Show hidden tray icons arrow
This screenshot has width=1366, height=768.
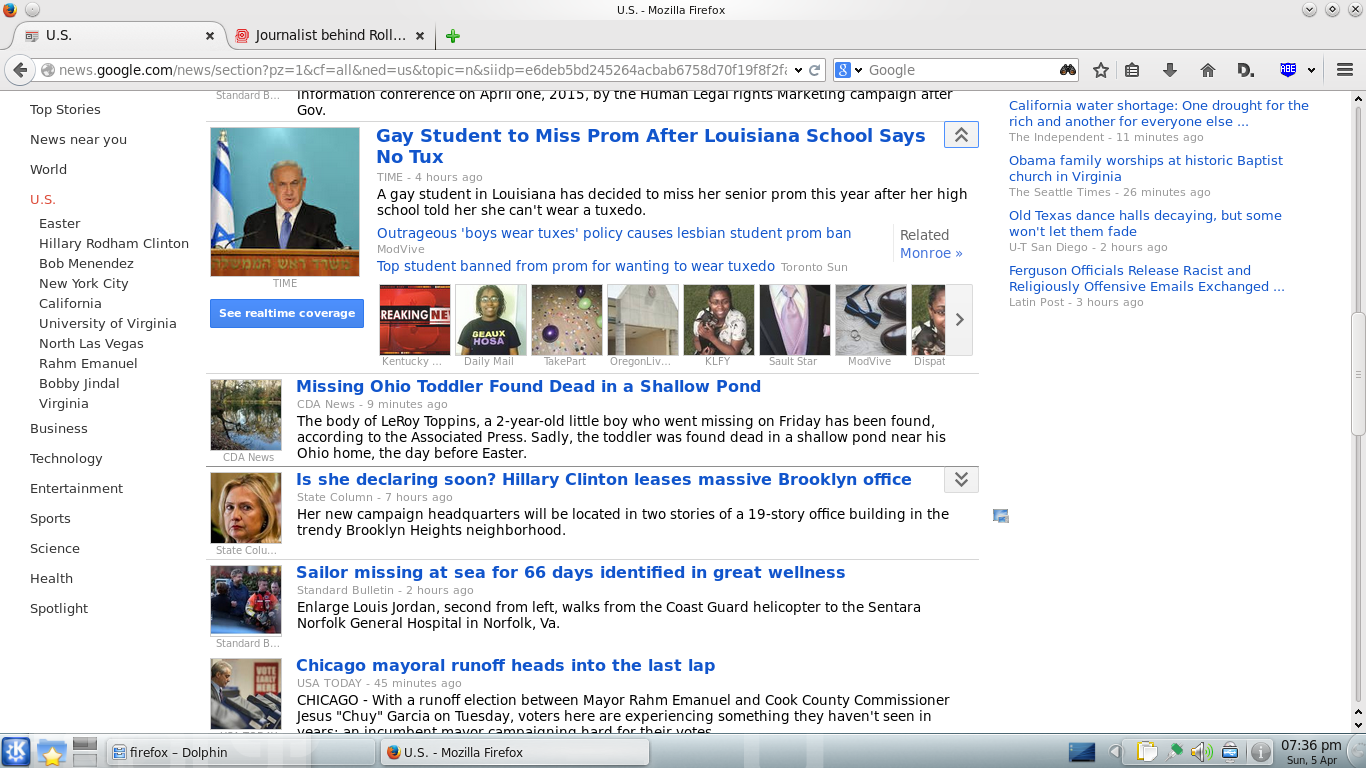pos(1115,752)
